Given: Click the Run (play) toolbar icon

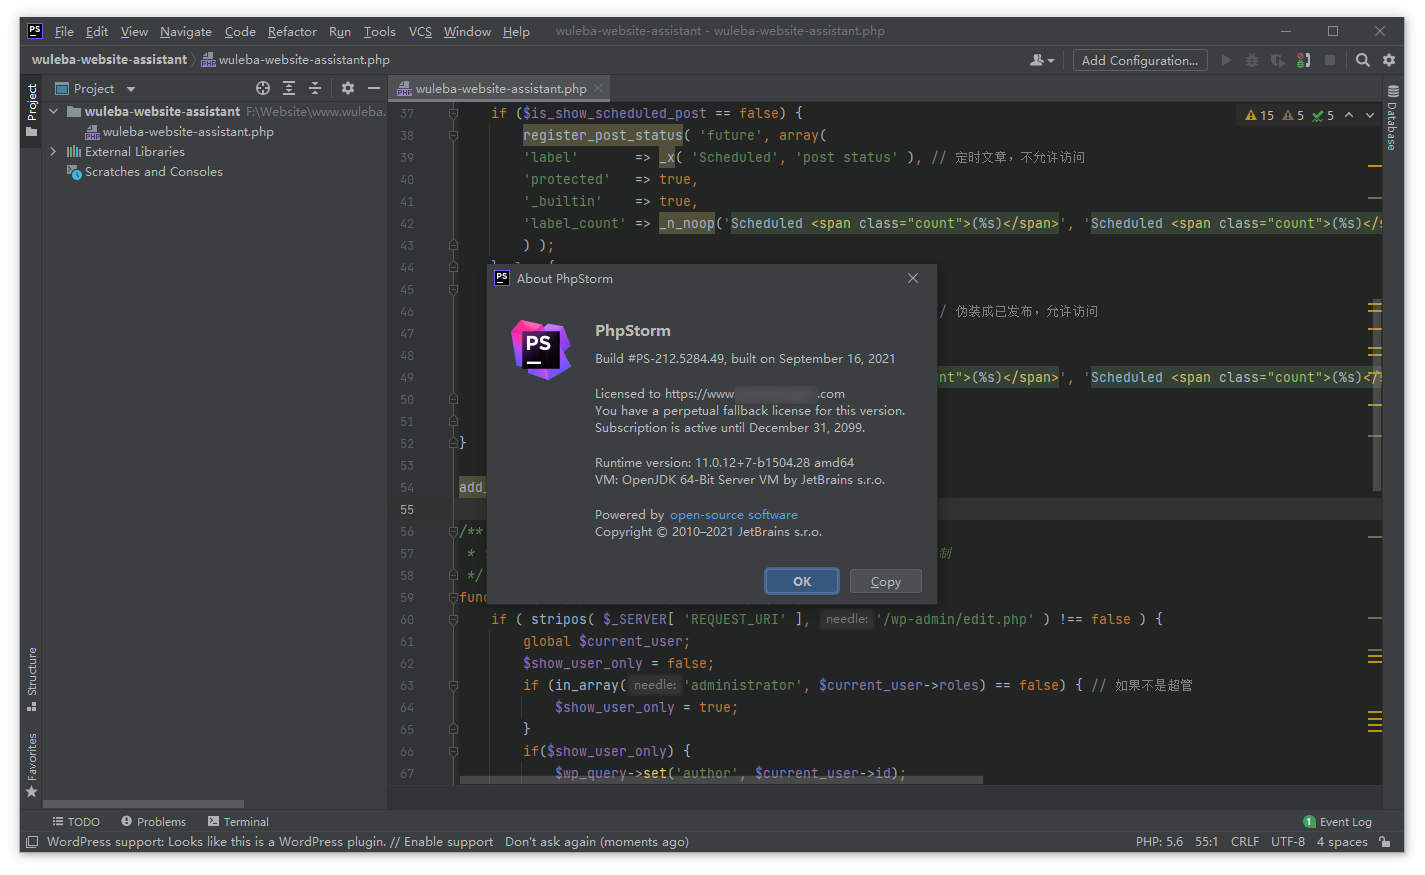Looking at the screenshot, I should [x=1226, y=60].
